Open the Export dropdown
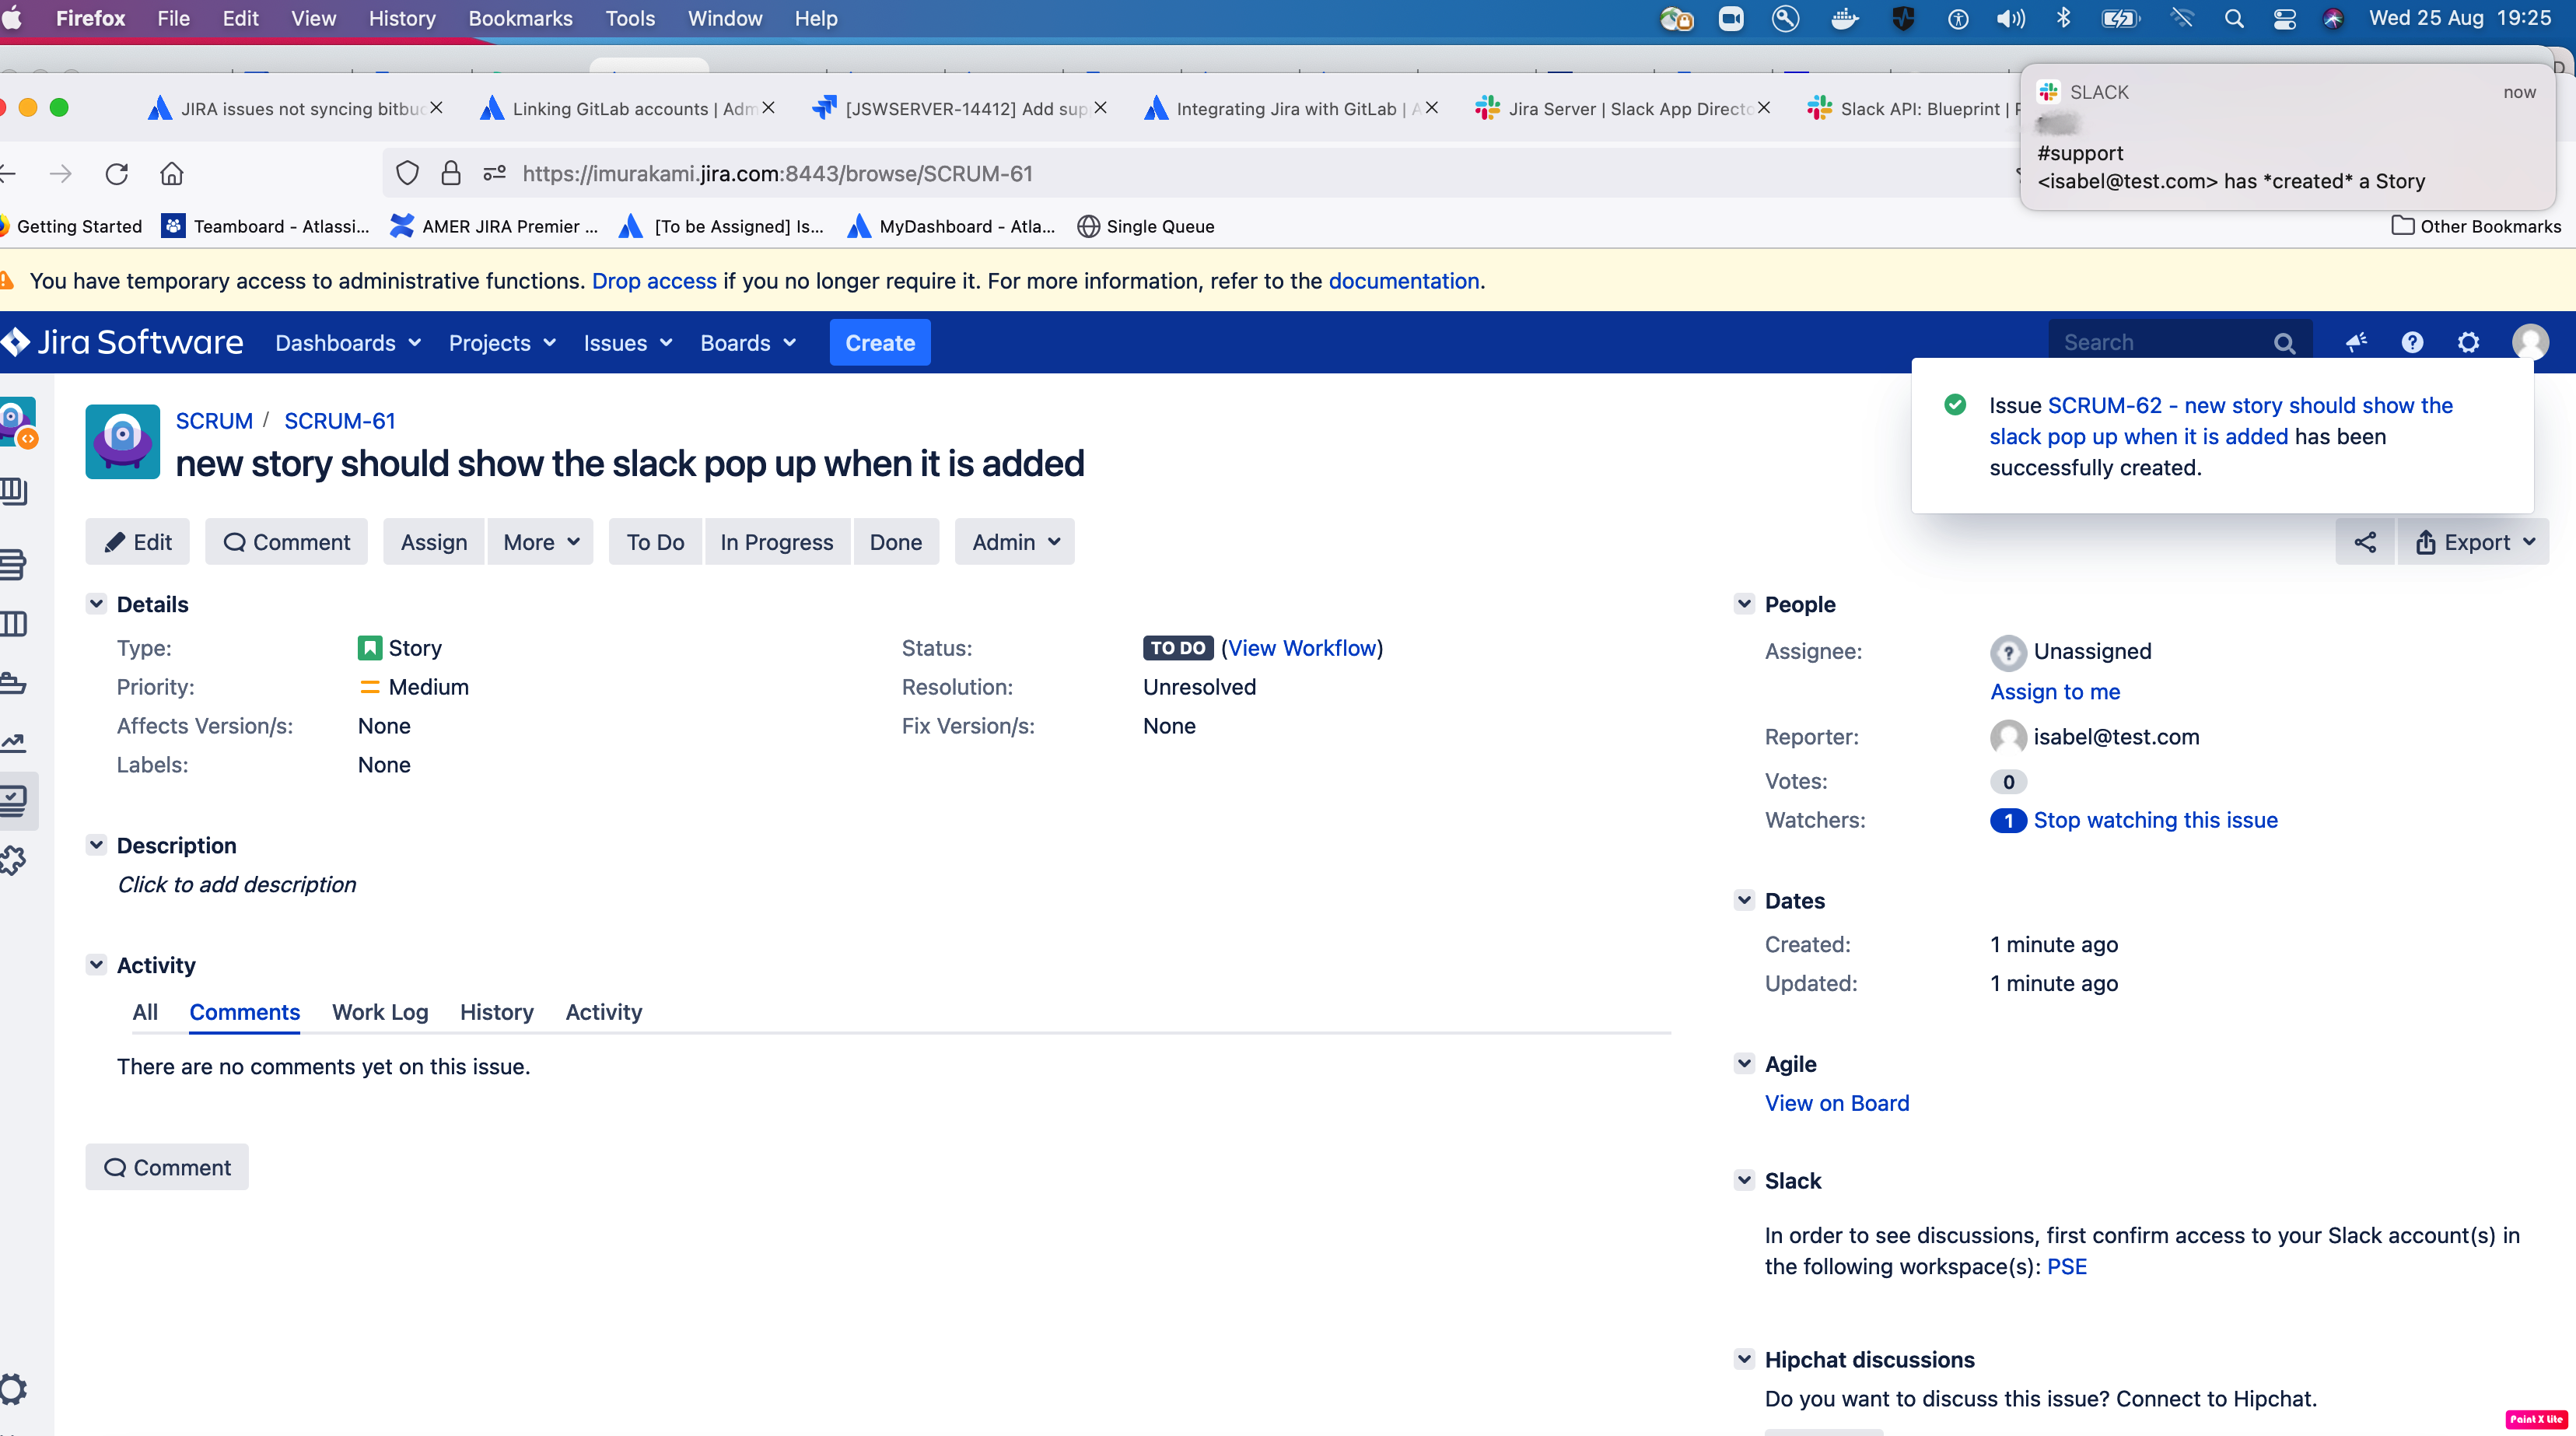The width and height of the screenshot is (2576, 1436). click(2474, 542)
